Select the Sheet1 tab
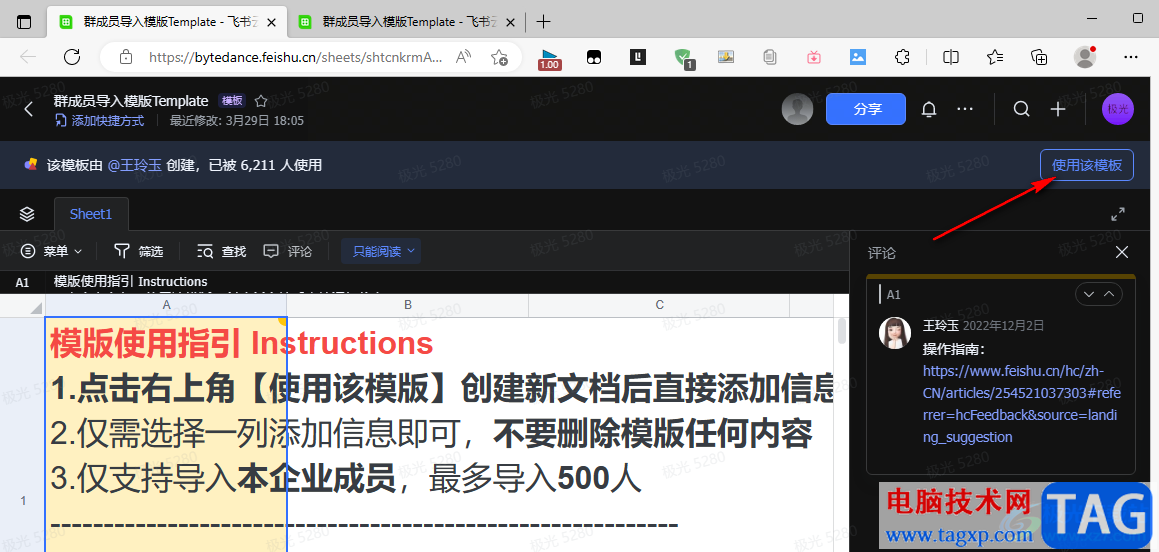 click(x=91, y=214)
